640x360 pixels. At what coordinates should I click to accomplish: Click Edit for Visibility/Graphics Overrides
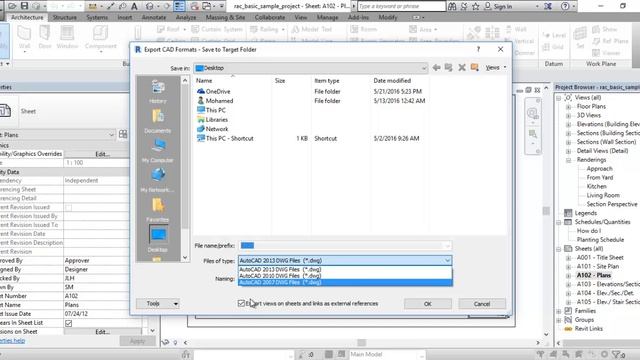click(102, 154)
